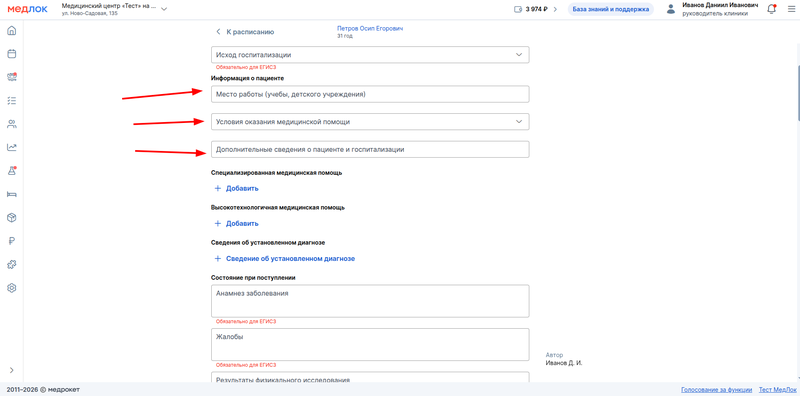Open the settings gear sidebar icon
The image size is (800, 396).
tap(12, 288)
